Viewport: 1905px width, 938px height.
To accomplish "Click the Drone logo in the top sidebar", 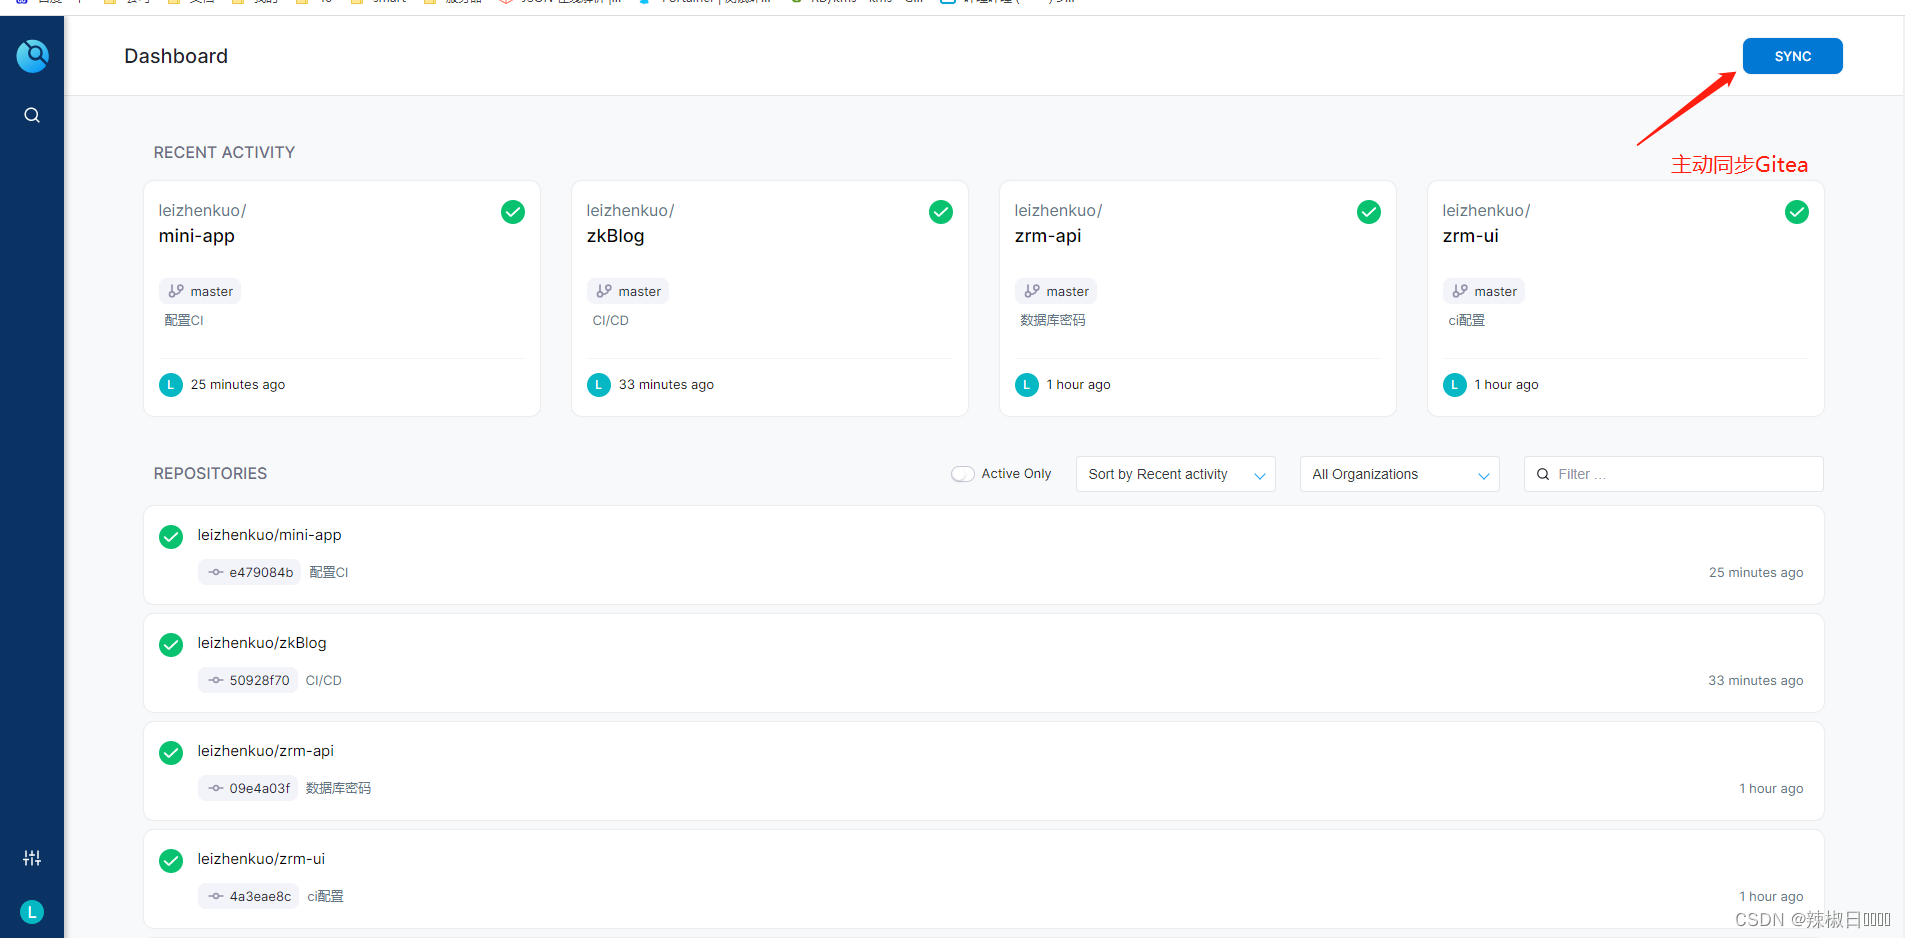I will point(33,56).
